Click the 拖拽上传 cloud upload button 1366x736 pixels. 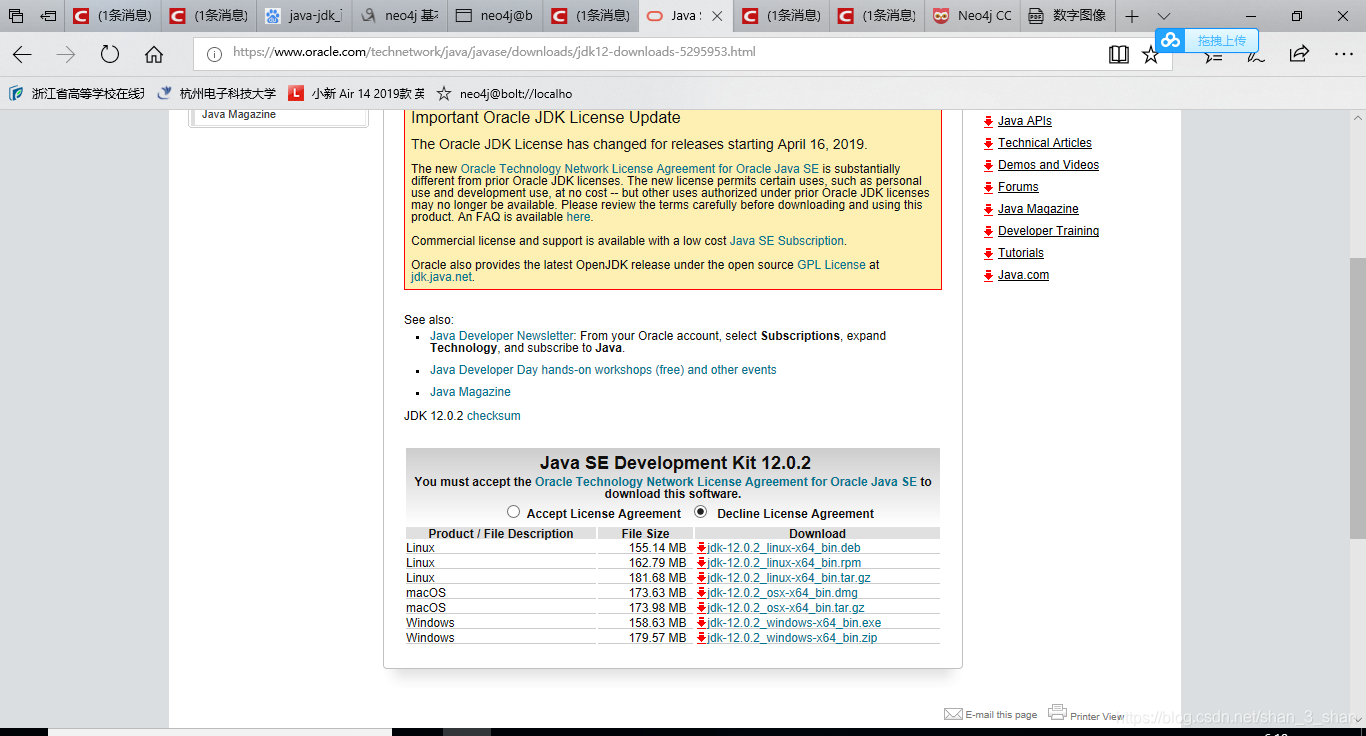(1207, 40)
